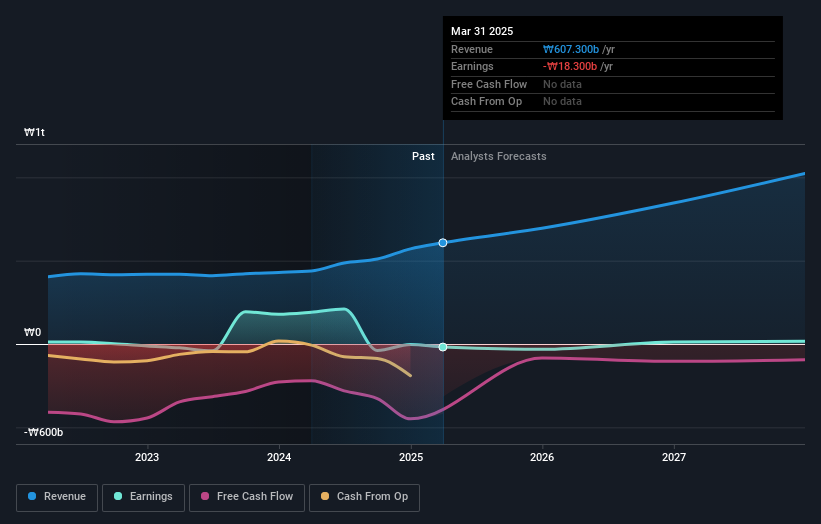This screenshot has width=821, height=524.
Task: Toggle the Free Cash Flow legend series
Action: coord(247,497)
